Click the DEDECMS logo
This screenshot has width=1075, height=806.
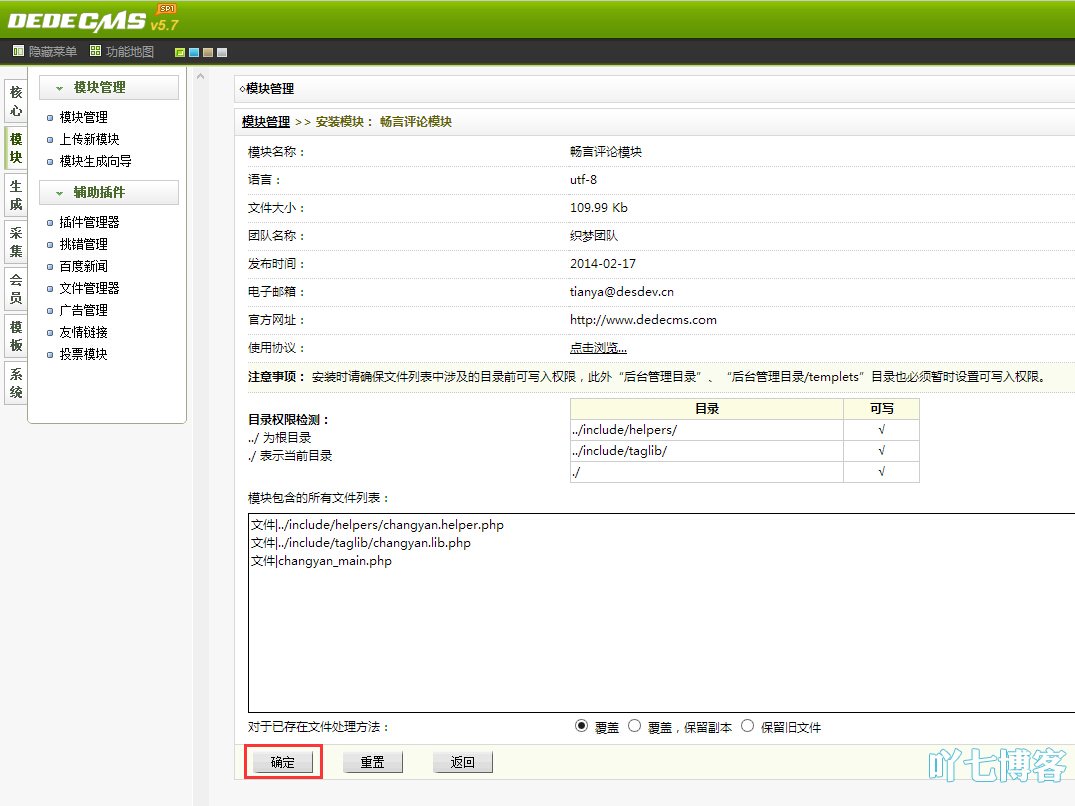(x=77, y=20)
